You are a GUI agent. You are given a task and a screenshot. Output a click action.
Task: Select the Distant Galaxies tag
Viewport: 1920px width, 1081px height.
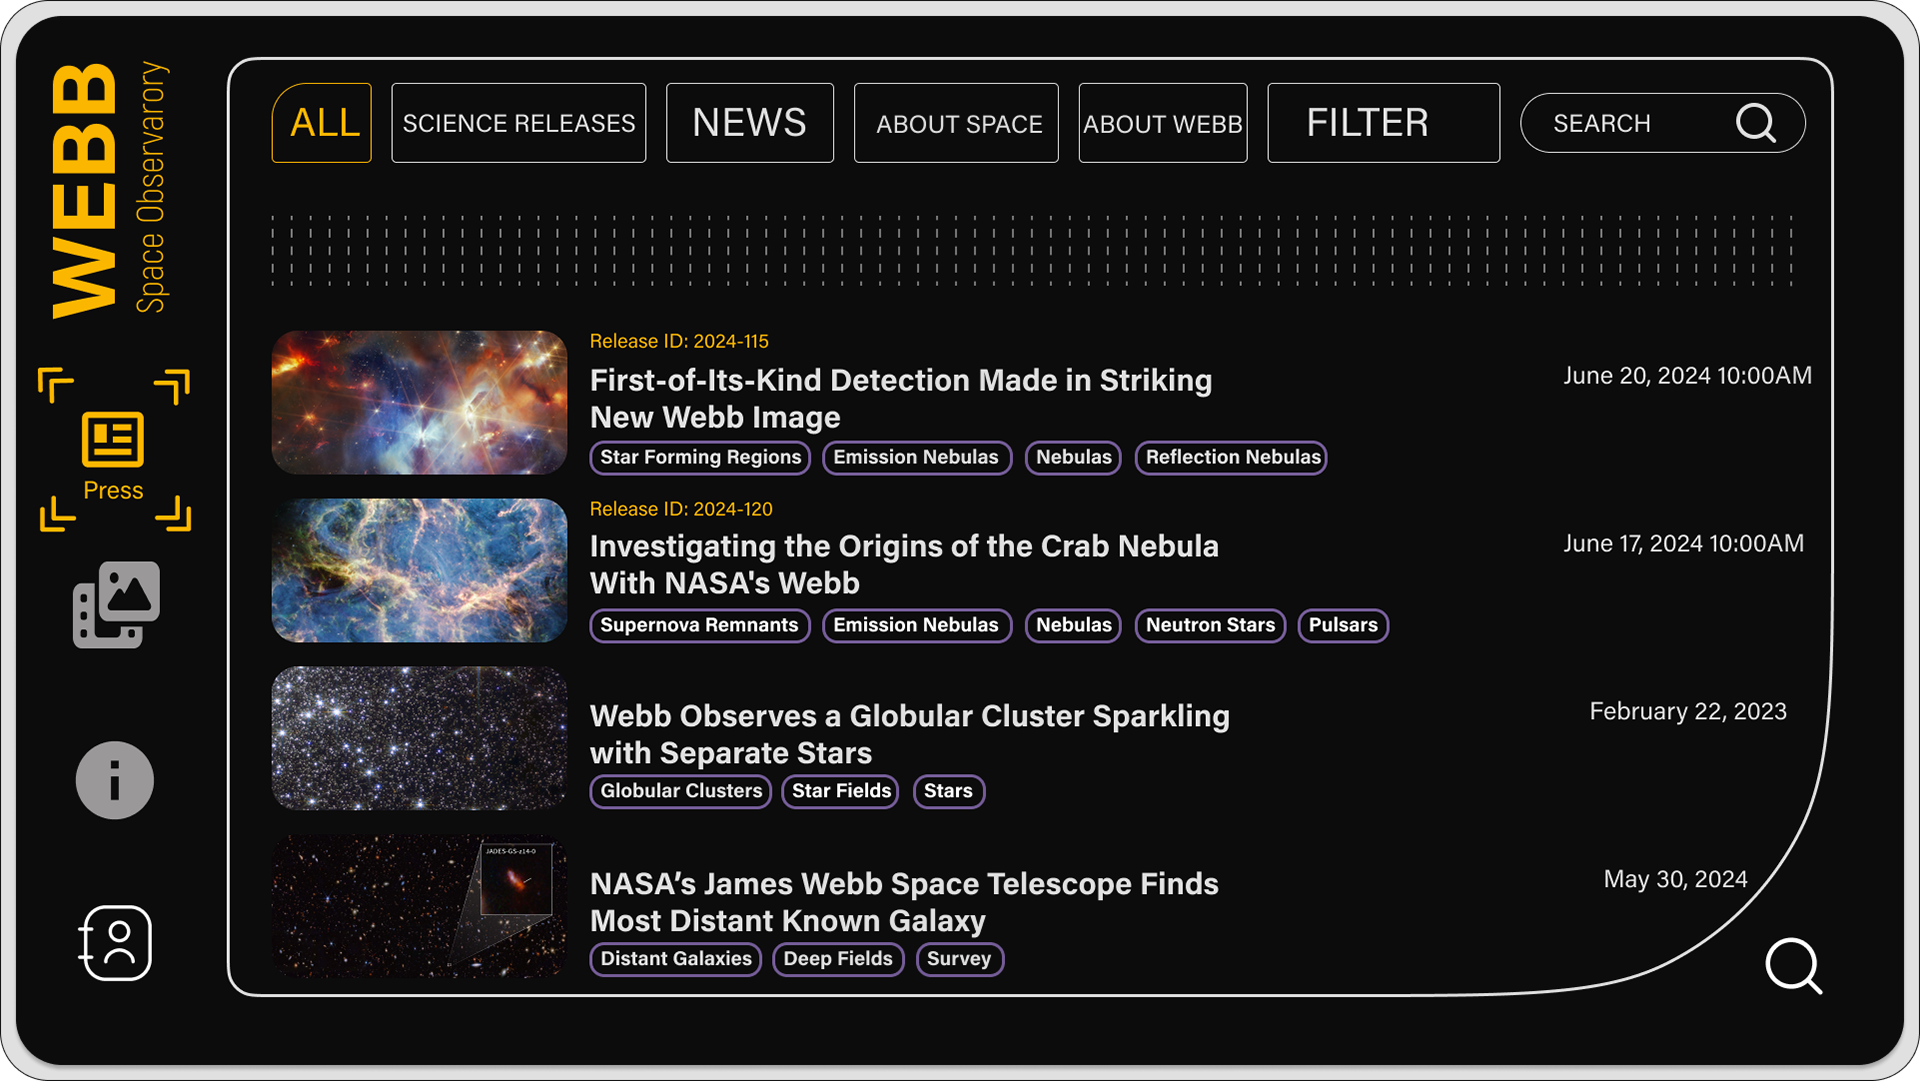point(676,959)
